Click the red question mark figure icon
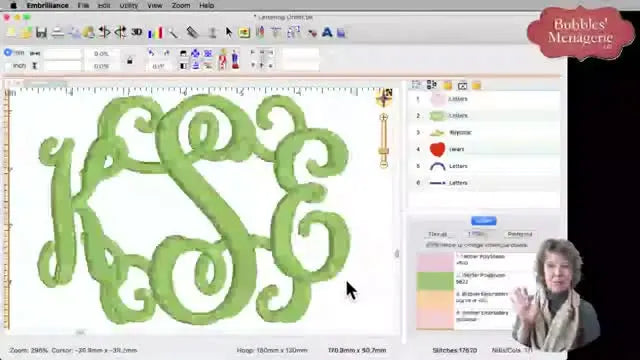The image size is (640, 360). coord(222,59)
